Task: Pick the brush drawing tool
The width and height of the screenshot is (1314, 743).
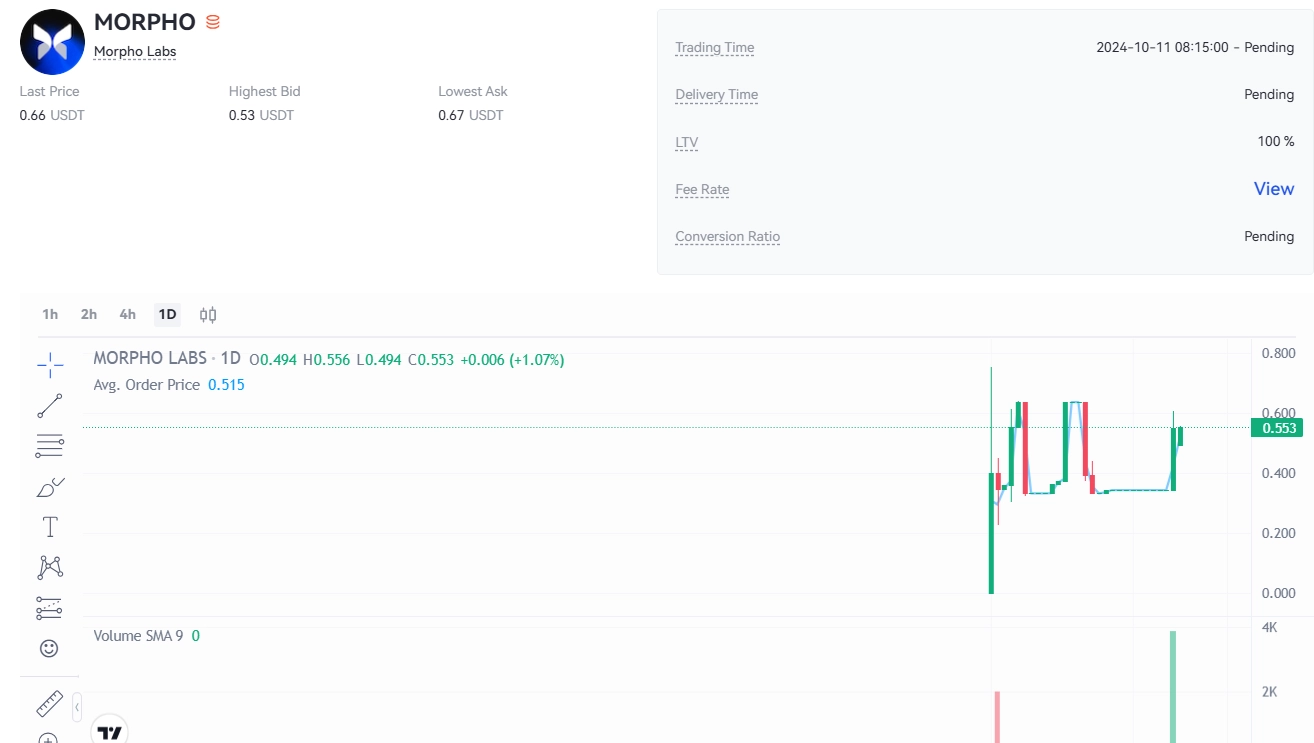Action: click(50, 485)
